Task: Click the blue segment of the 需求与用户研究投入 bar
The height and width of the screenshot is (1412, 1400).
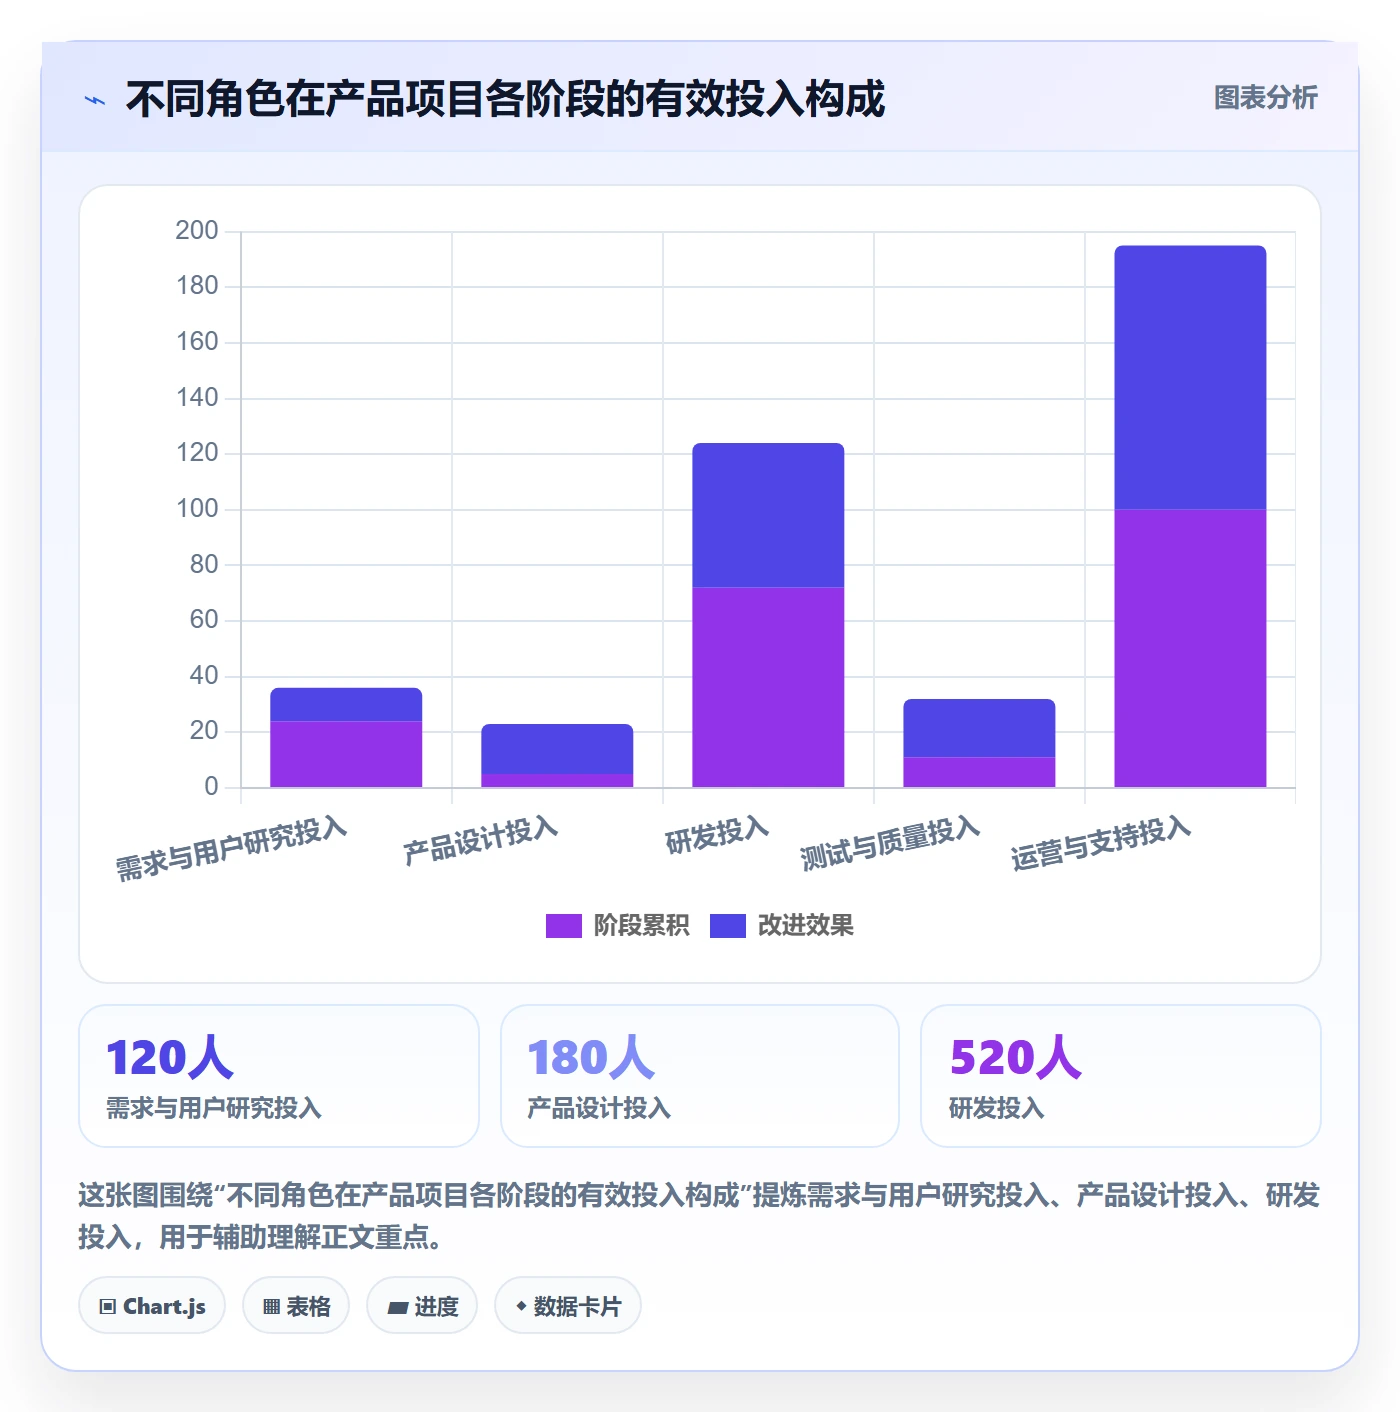Action: (346, 704)
